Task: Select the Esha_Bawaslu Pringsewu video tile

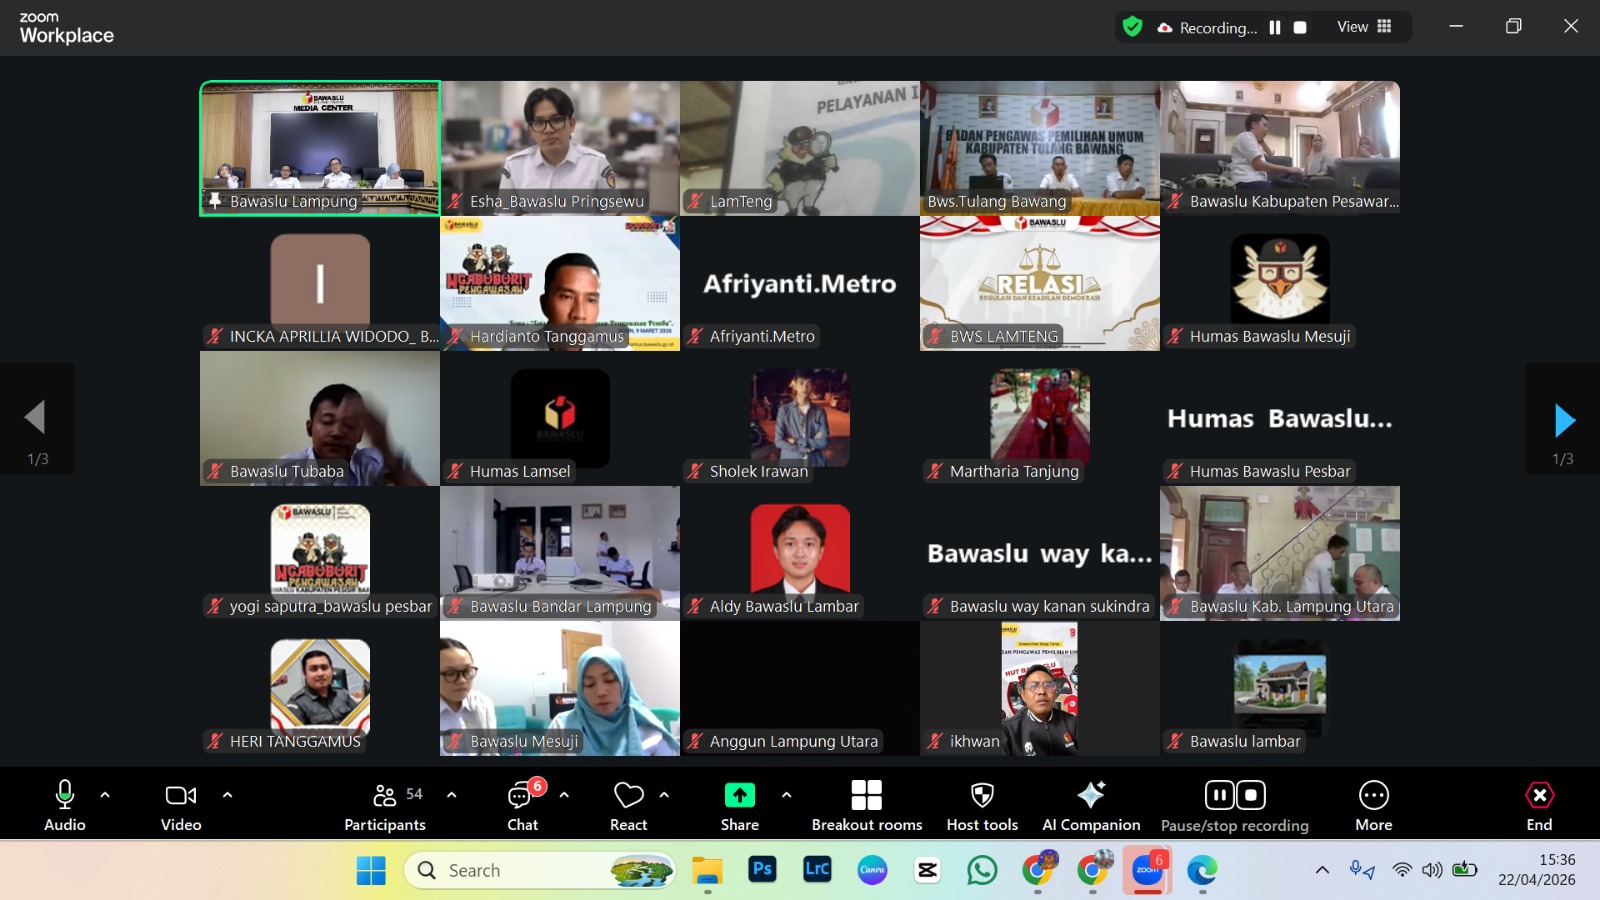Action: pyautogui.click(x=560, y=148)
